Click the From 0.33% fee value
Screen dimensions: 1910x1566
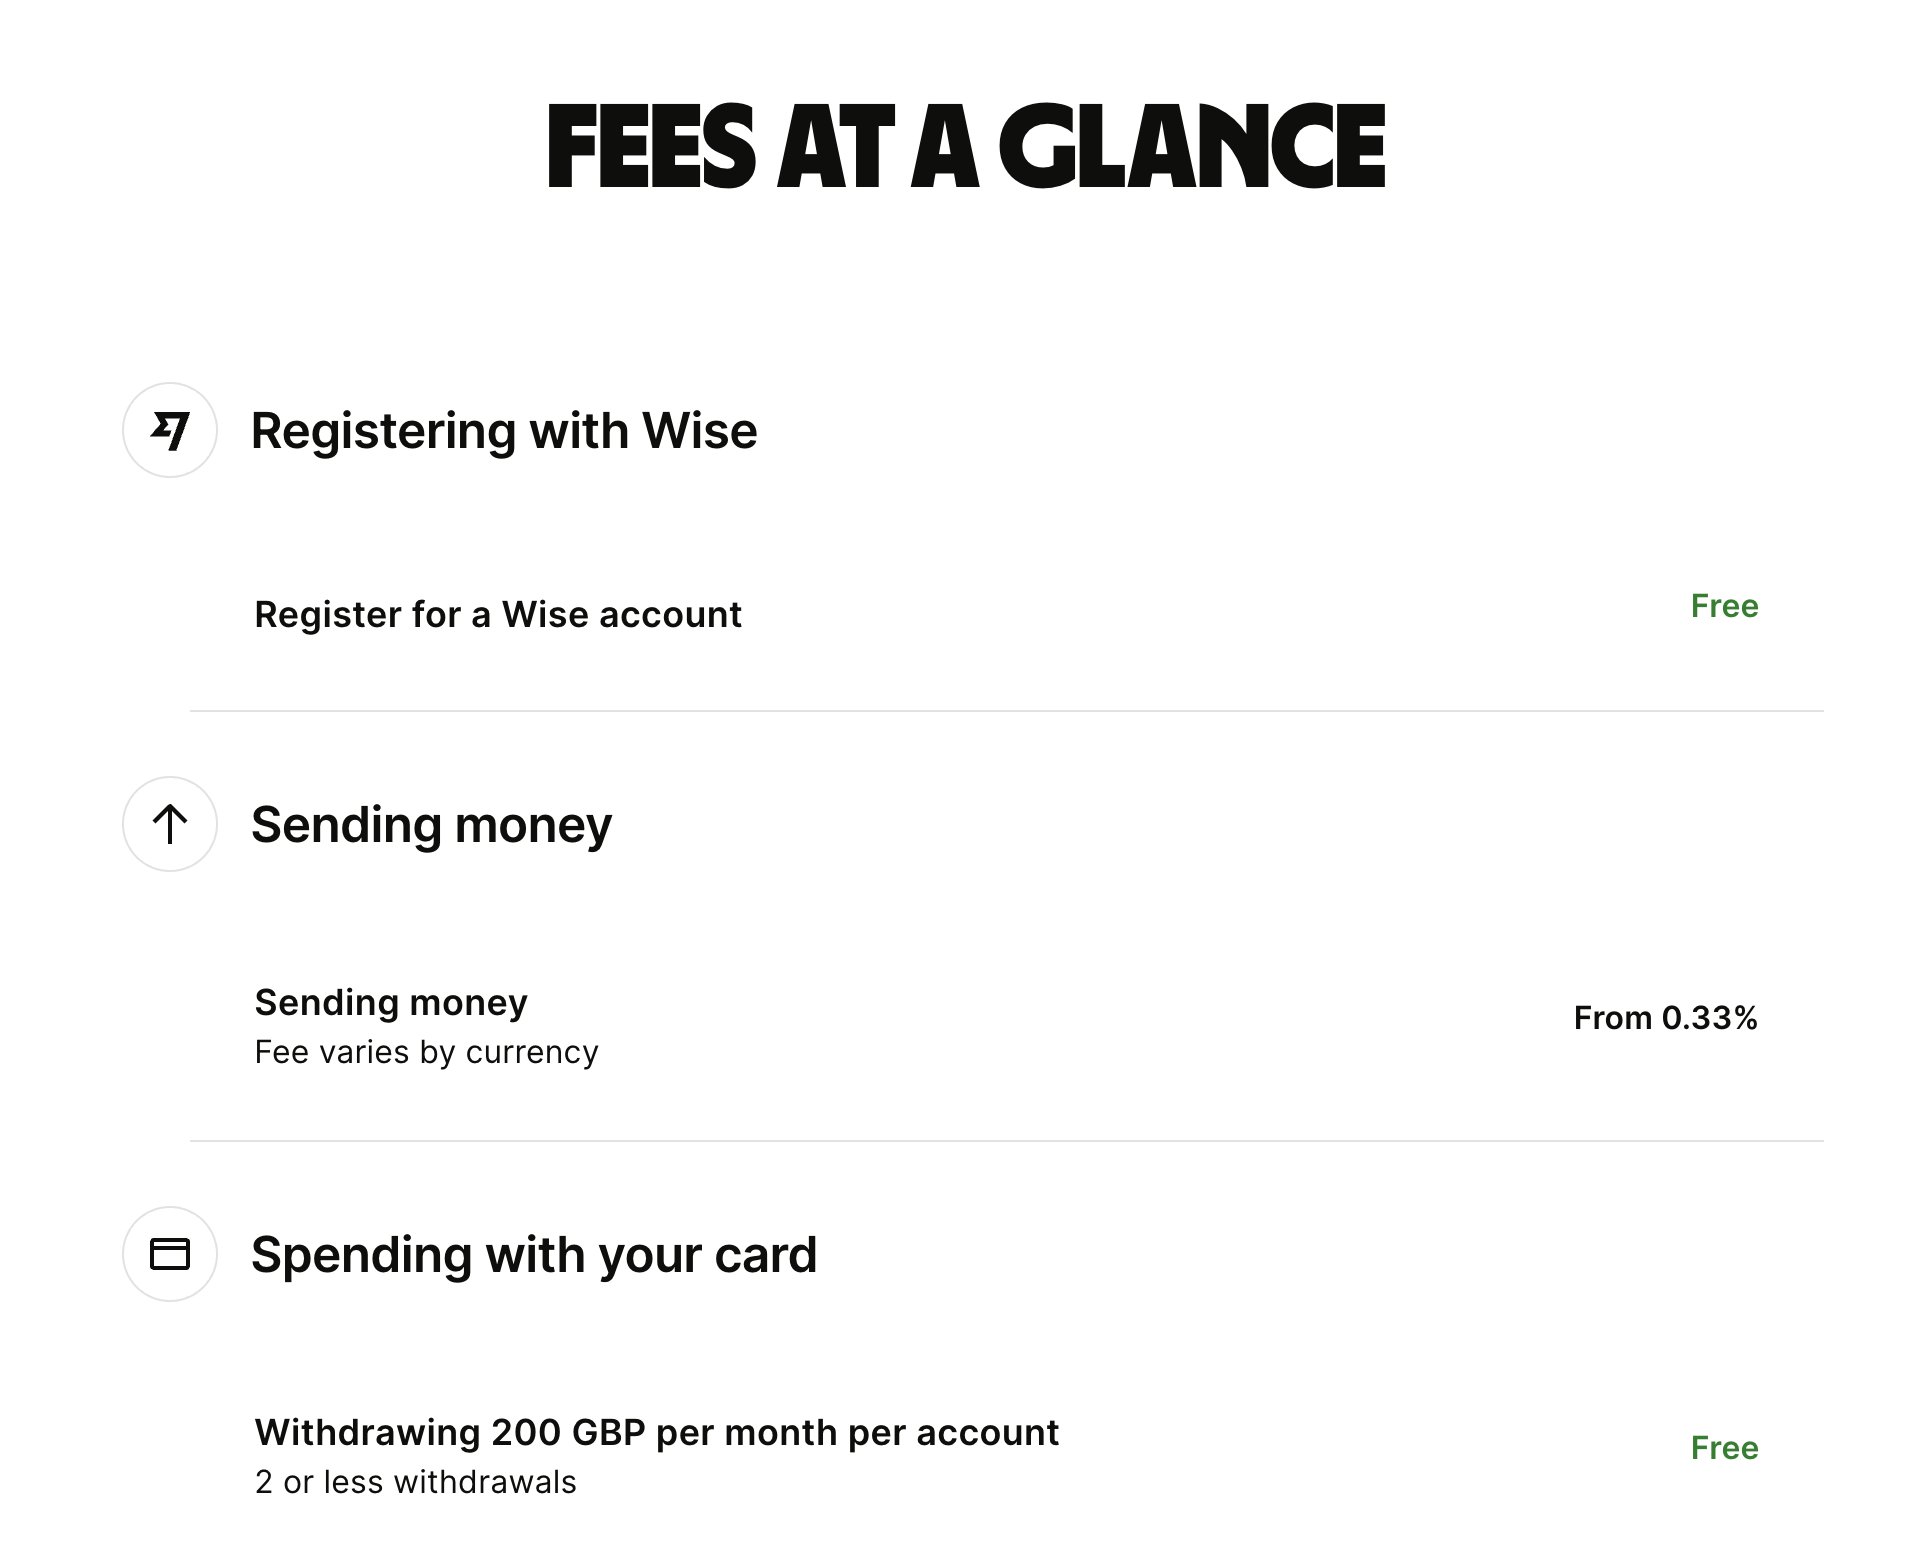coord(1665,1018)
